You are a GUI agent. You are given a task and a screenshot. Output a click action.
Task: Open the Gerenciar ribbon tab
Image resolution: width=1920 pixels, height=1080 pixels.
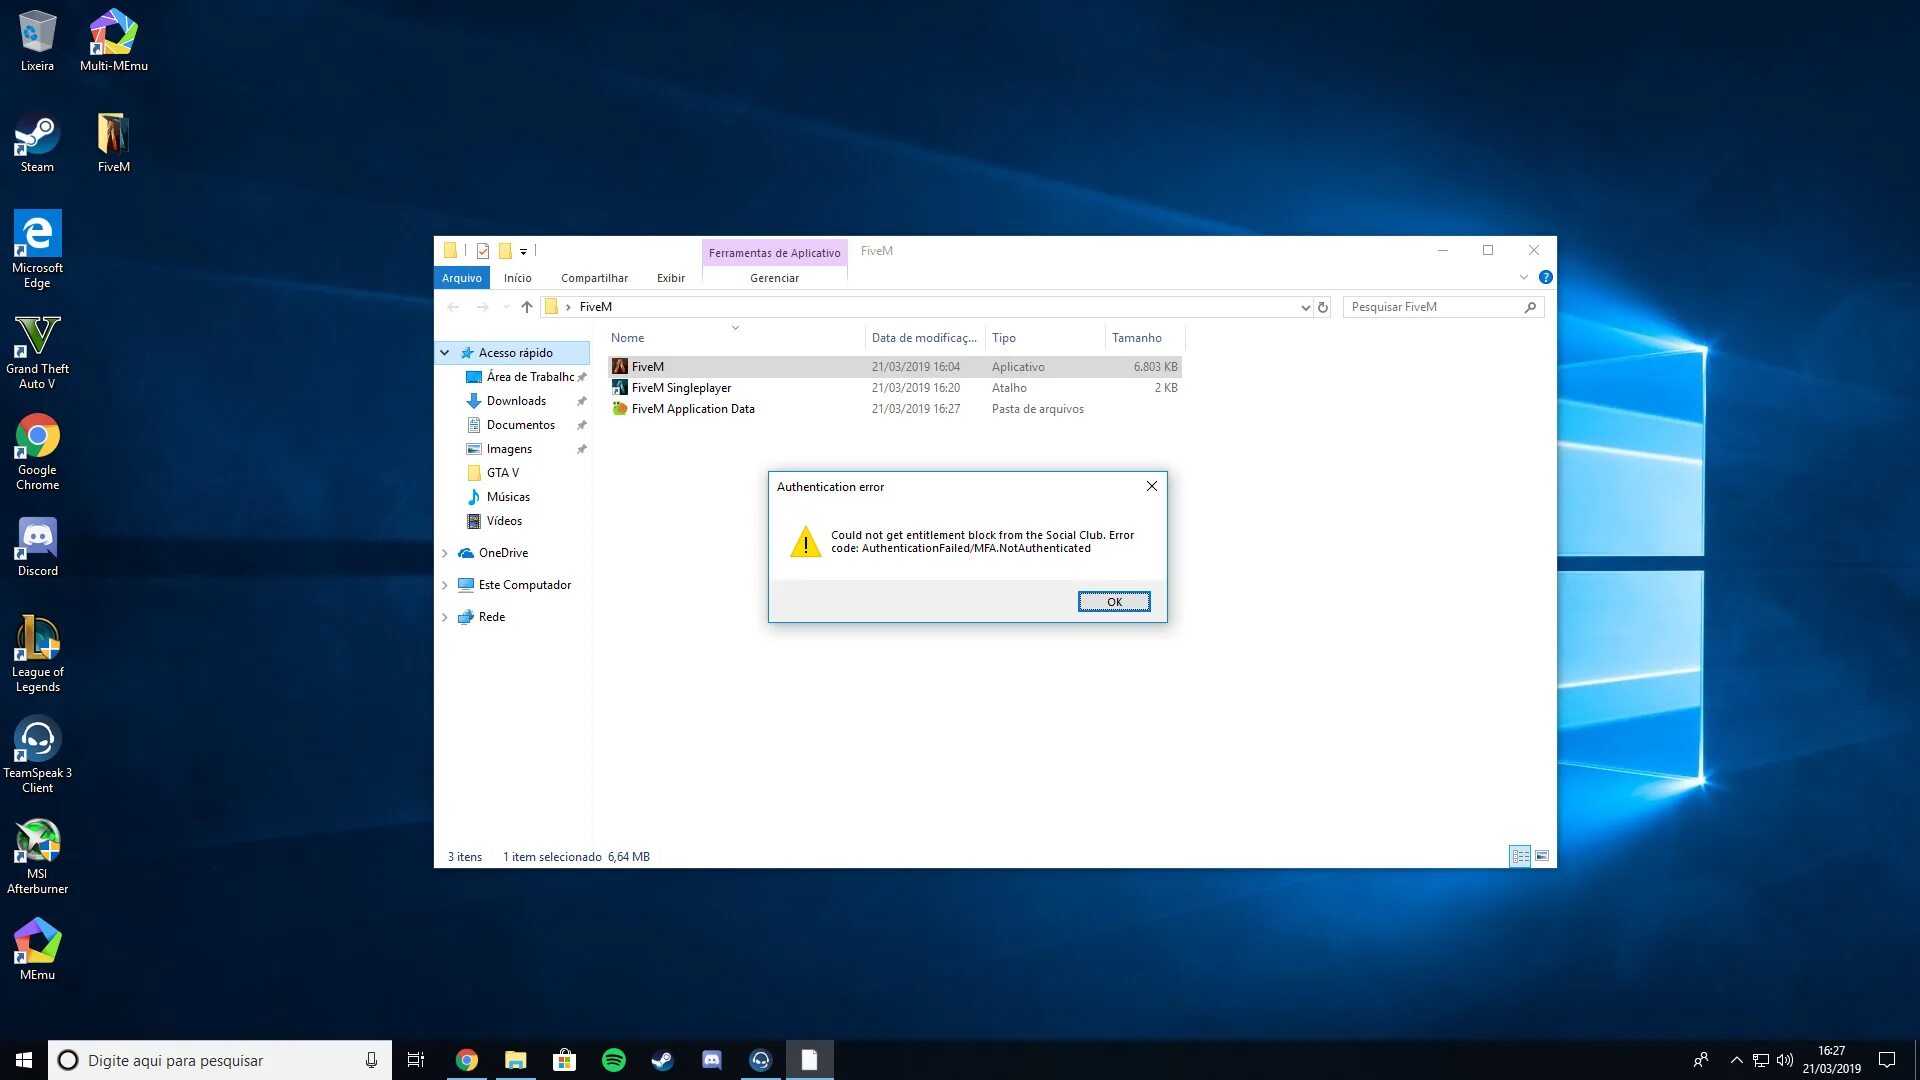pos(774,278)
